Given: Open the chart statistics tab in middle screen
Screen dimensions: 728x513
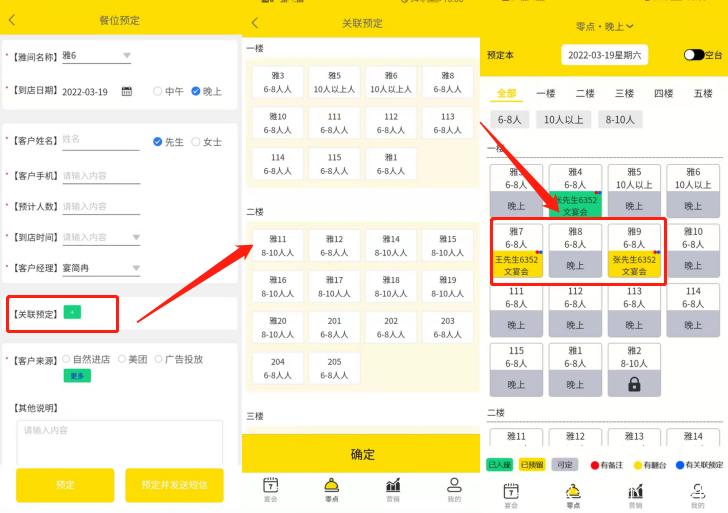Looking at the screenshot, I should (393, 489).
